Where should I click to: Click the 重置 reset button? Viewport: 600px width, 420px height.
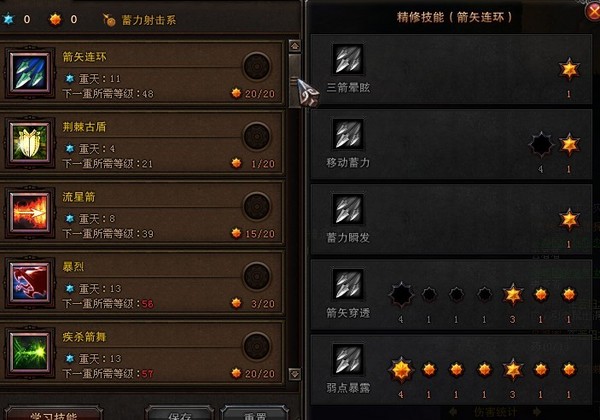255,413
